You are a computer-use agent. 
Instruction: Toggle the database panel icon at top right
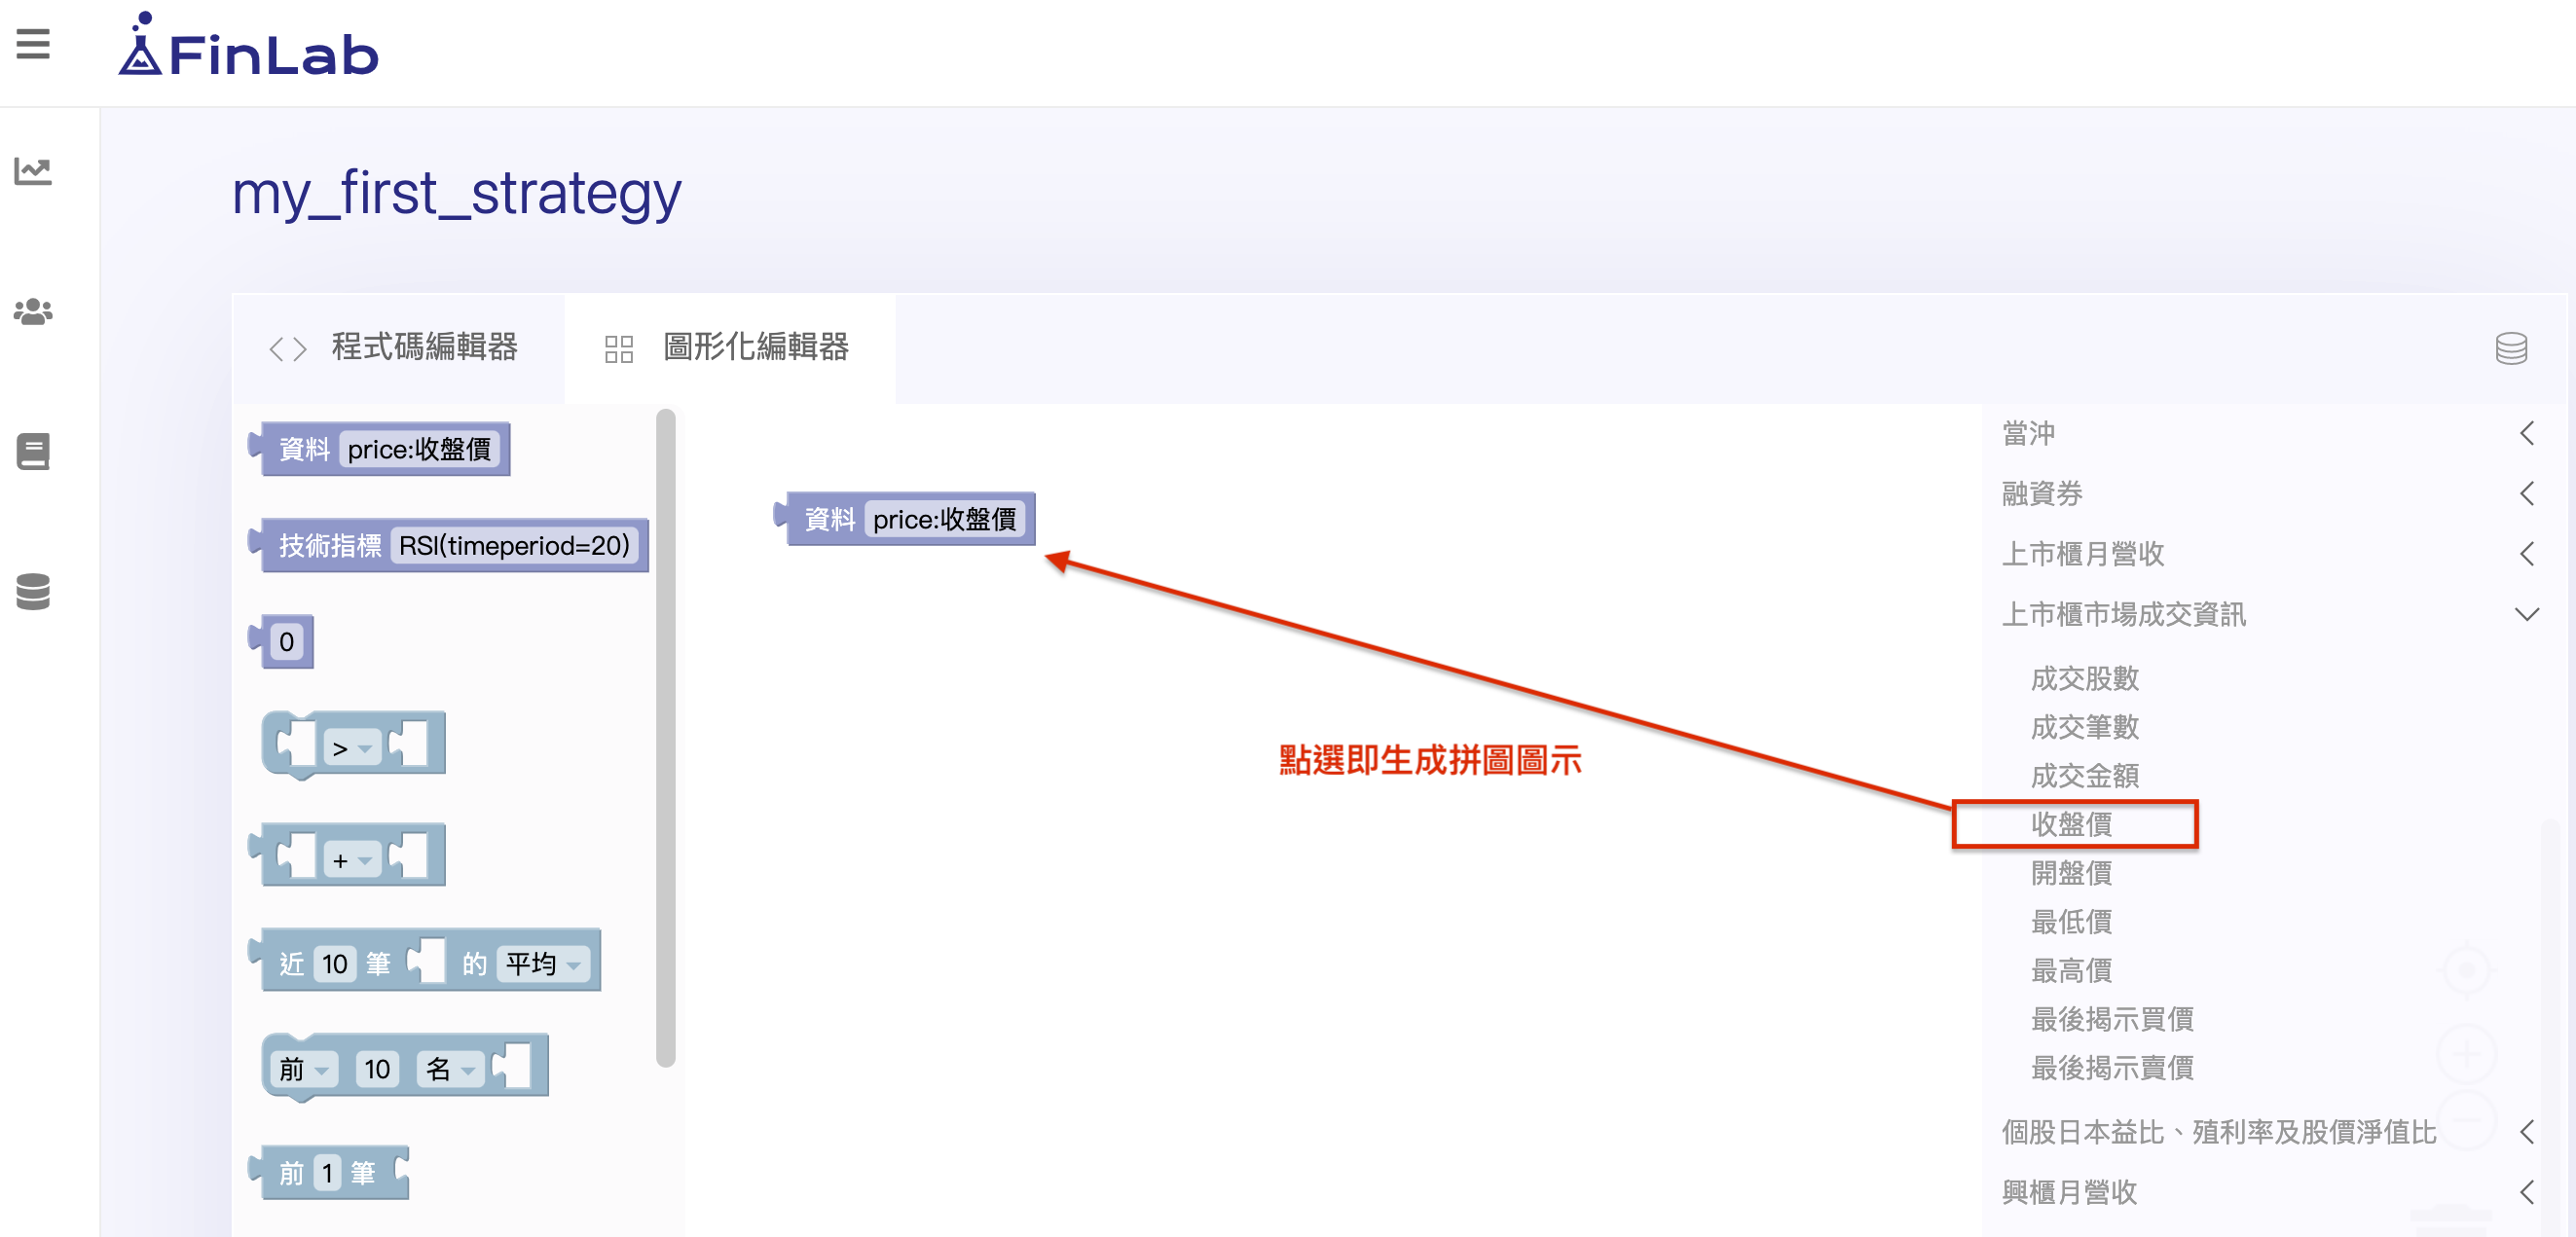2511,348
